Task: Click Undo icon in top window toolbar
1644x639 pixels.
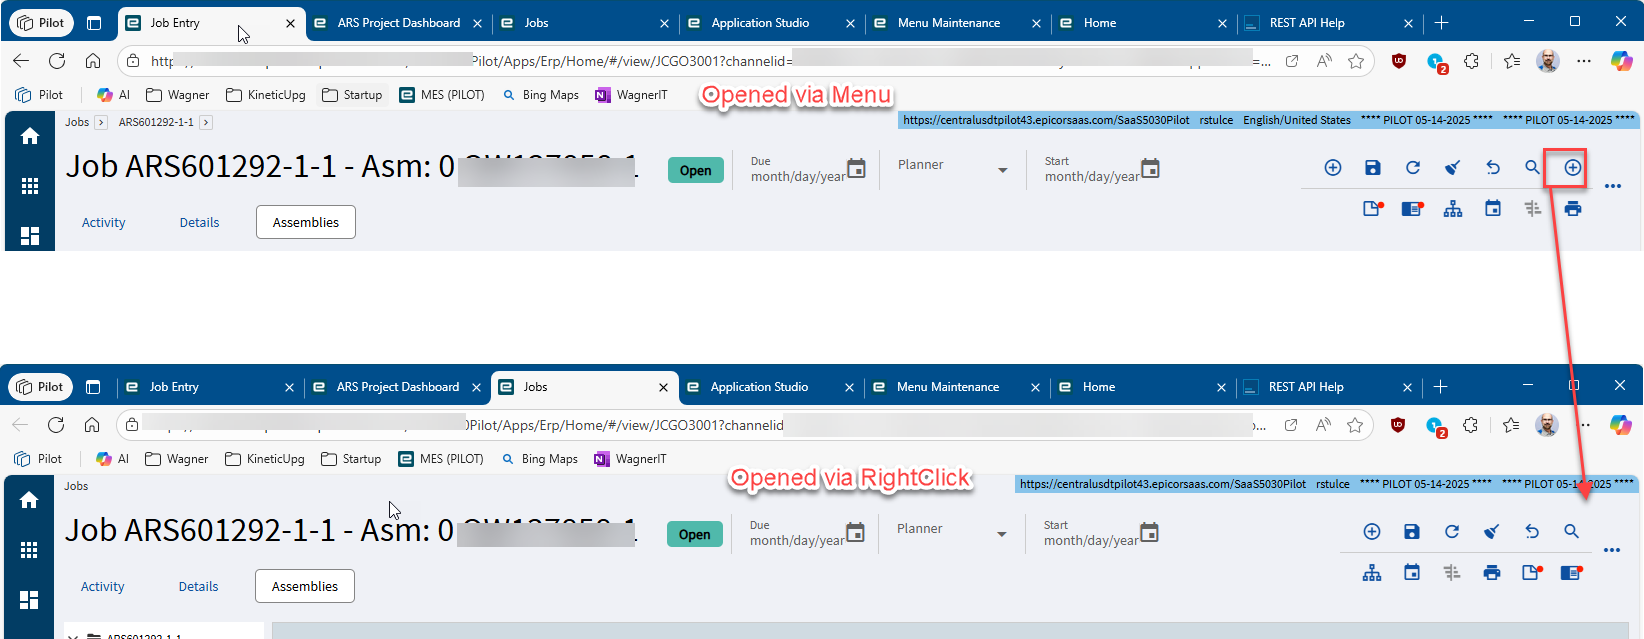Action: pyautogui.click(x=1493, y=168)
